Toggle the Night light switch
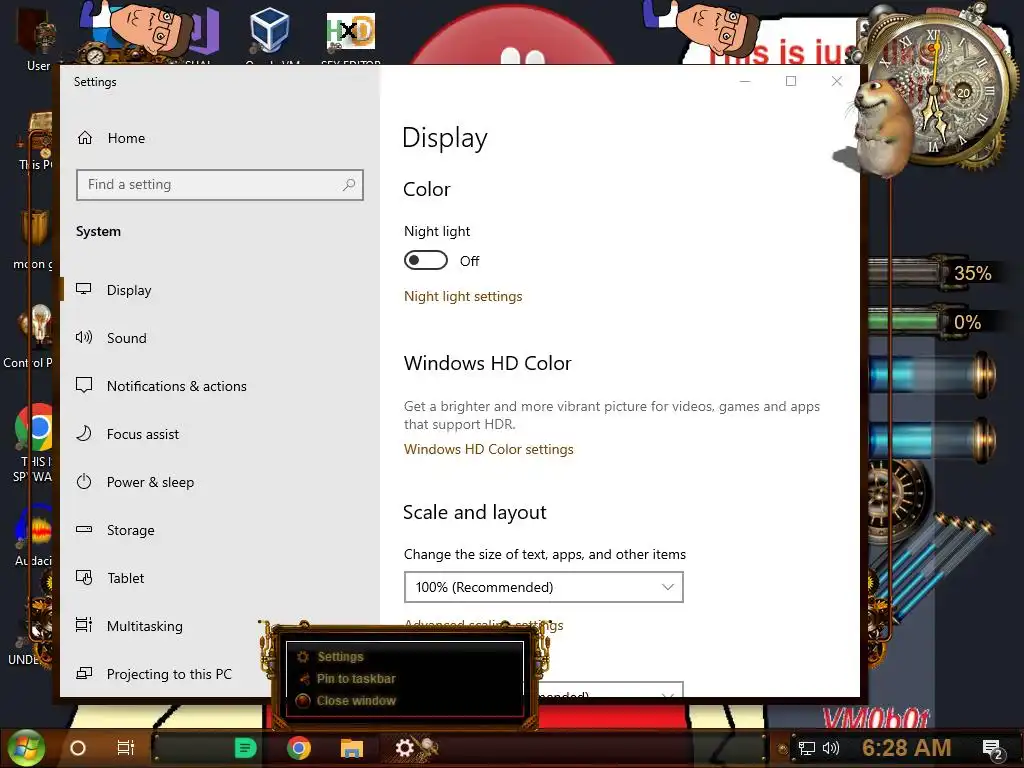 (x=426, y=260)
